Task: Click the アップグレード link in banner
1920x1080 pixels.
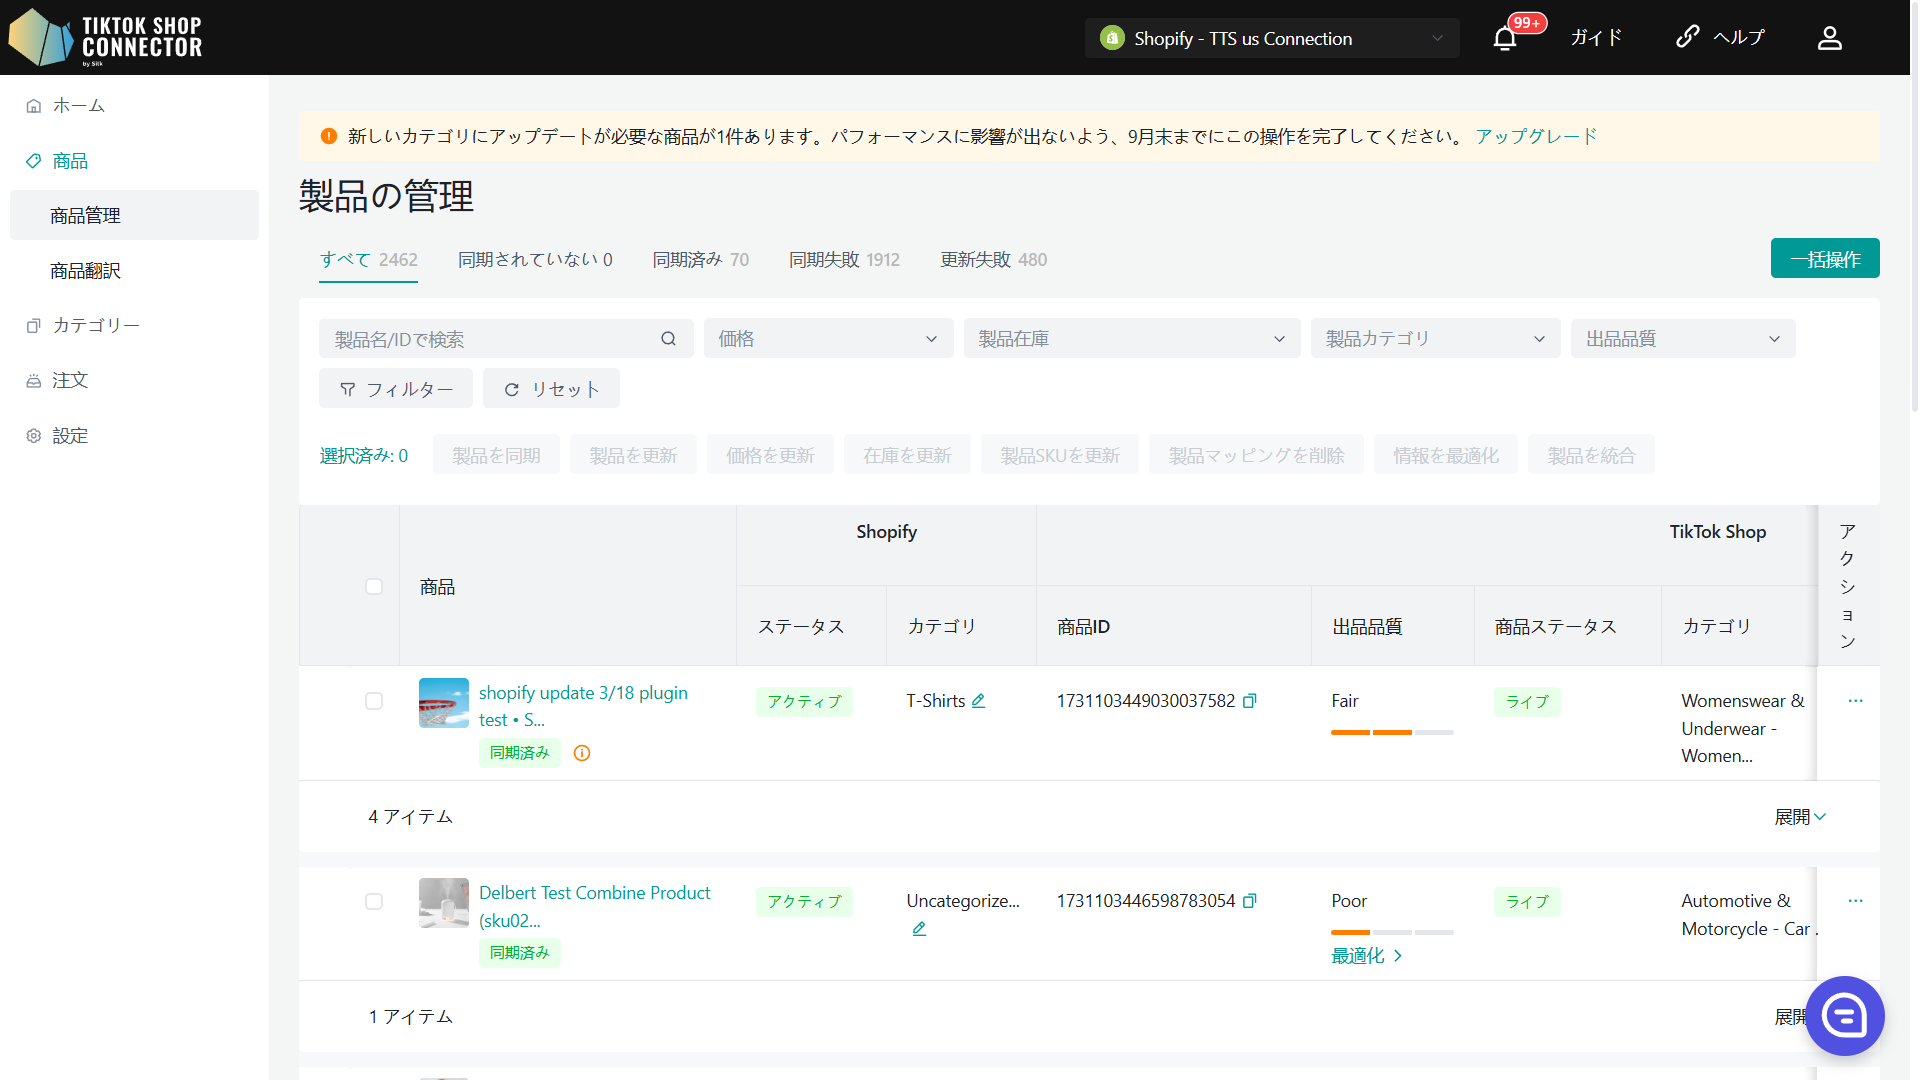Action: click(1536, 136)
